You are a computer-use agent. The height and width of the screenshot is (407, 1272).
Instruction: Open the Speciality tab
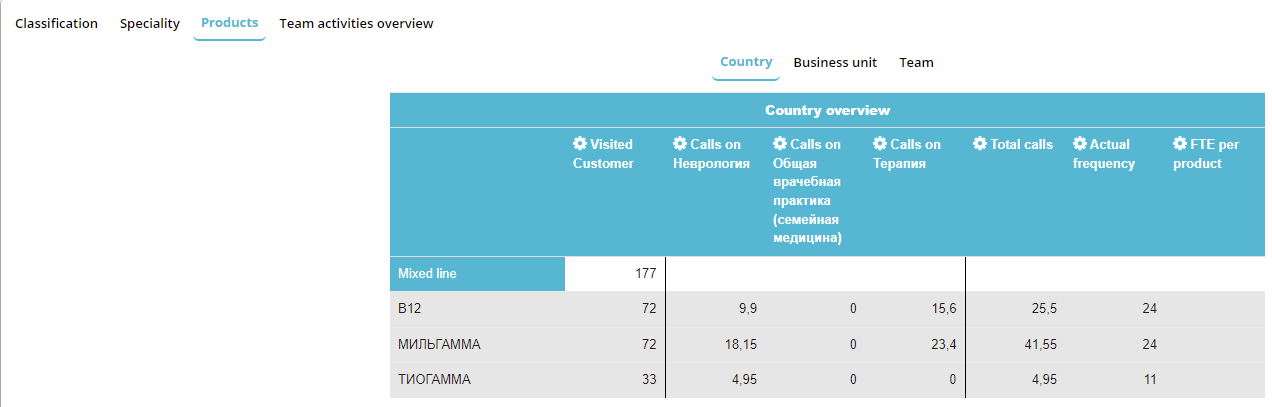(150, 23)
